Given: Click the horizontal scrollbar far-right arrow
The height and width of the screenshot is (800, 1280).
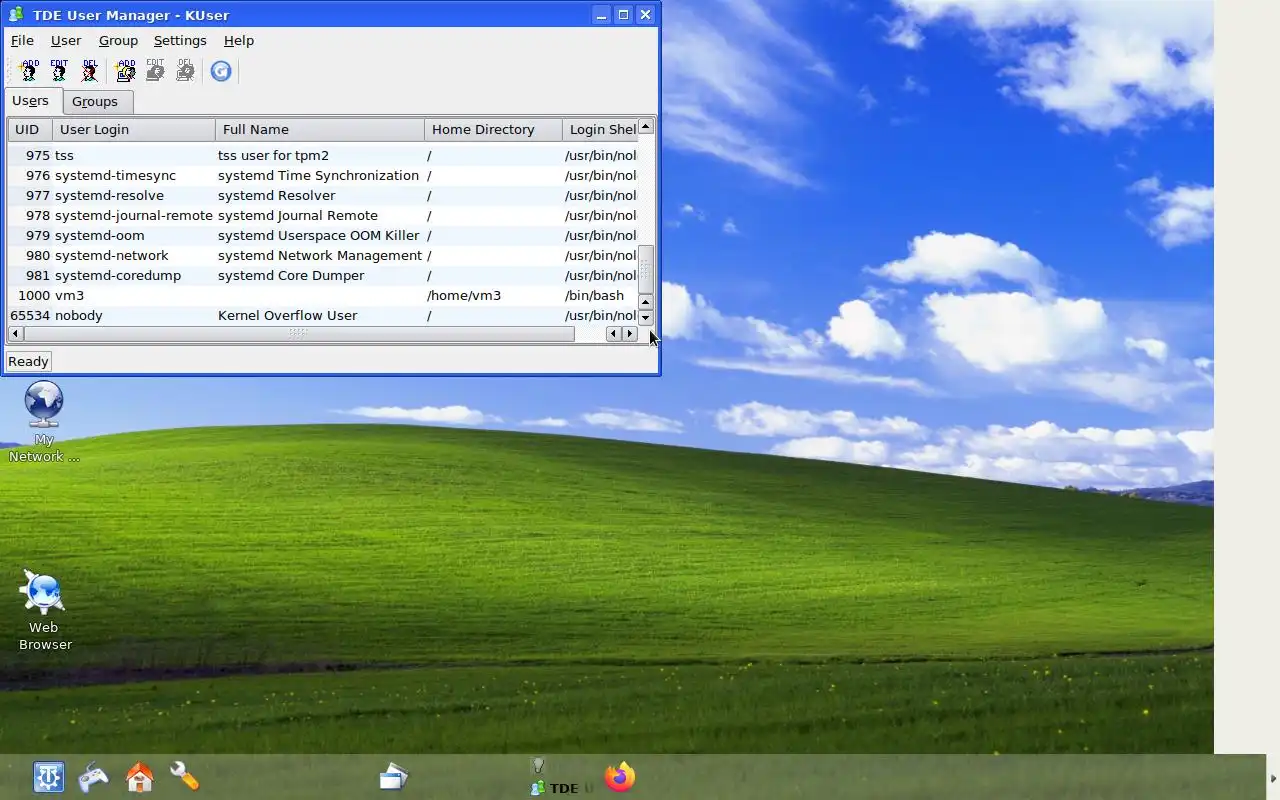Looking at the screenshot, I should click(x=630, y=334).
